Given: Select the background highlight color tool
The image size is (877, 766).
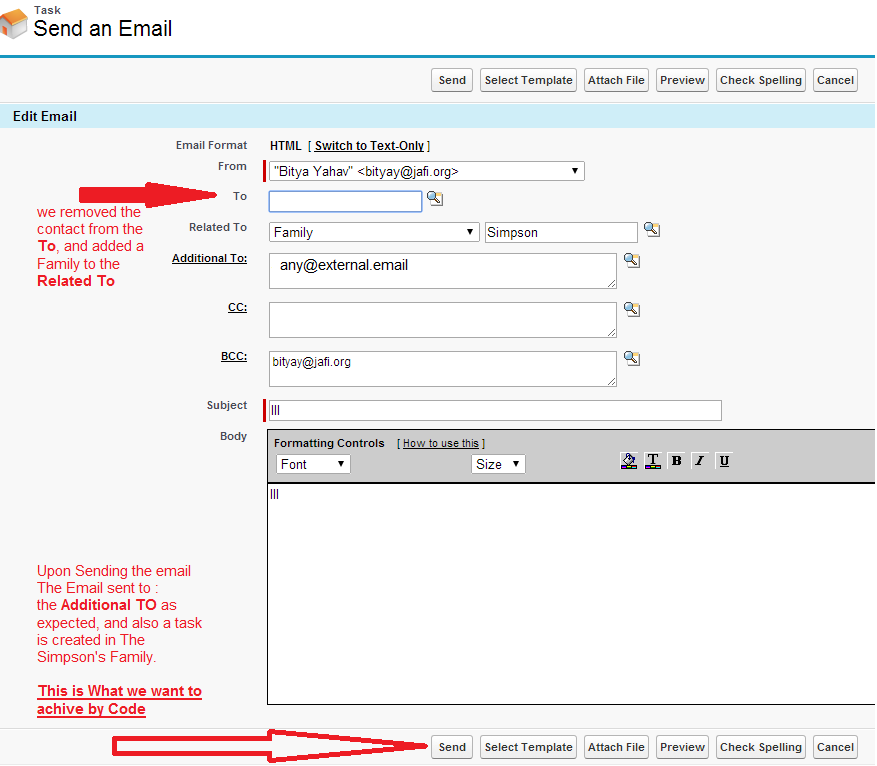Looking at the screenshot, I should click(x=629, y=461).
